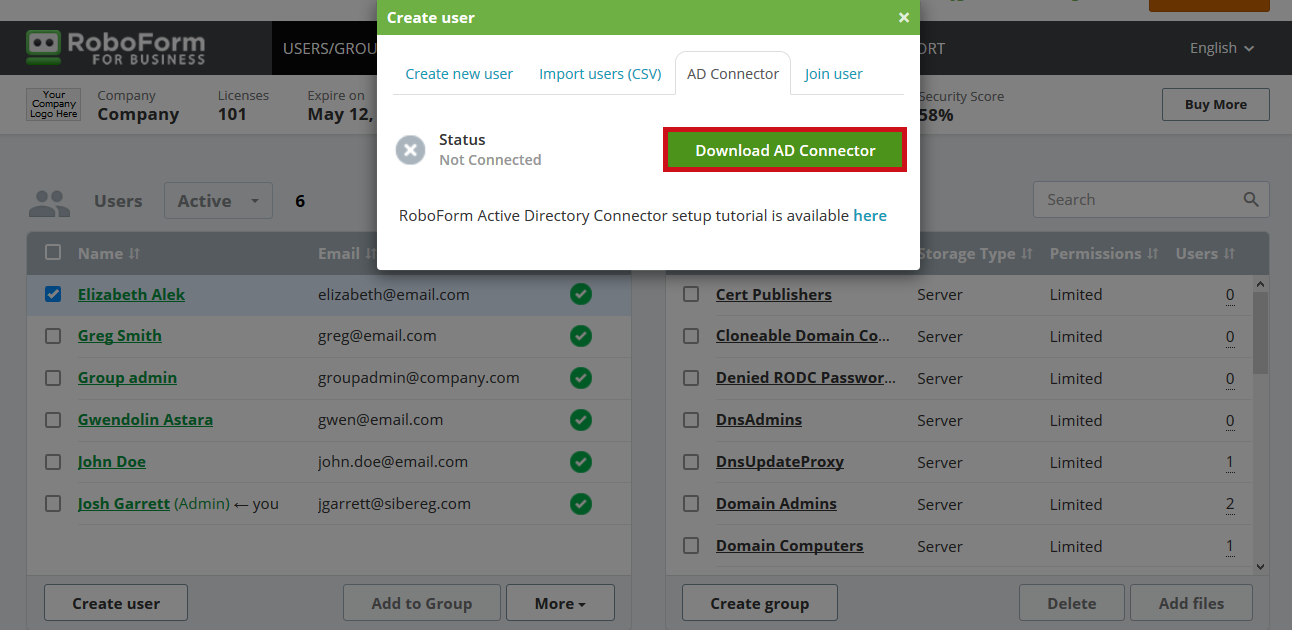Open the More actions dropdown
The width and height of the screenshot is (1292, 630).
[560, 603]
